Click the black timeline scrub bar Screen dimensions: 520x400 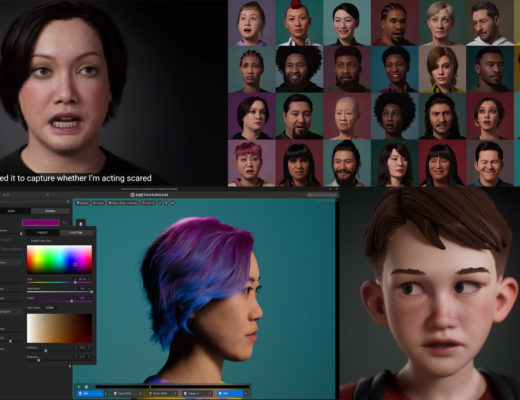tap(173, 387)
